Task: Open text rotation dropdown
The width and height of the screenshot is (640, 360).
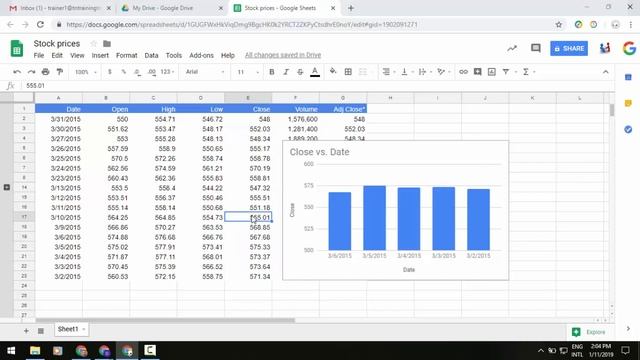Action: click(x=444, y=72)
